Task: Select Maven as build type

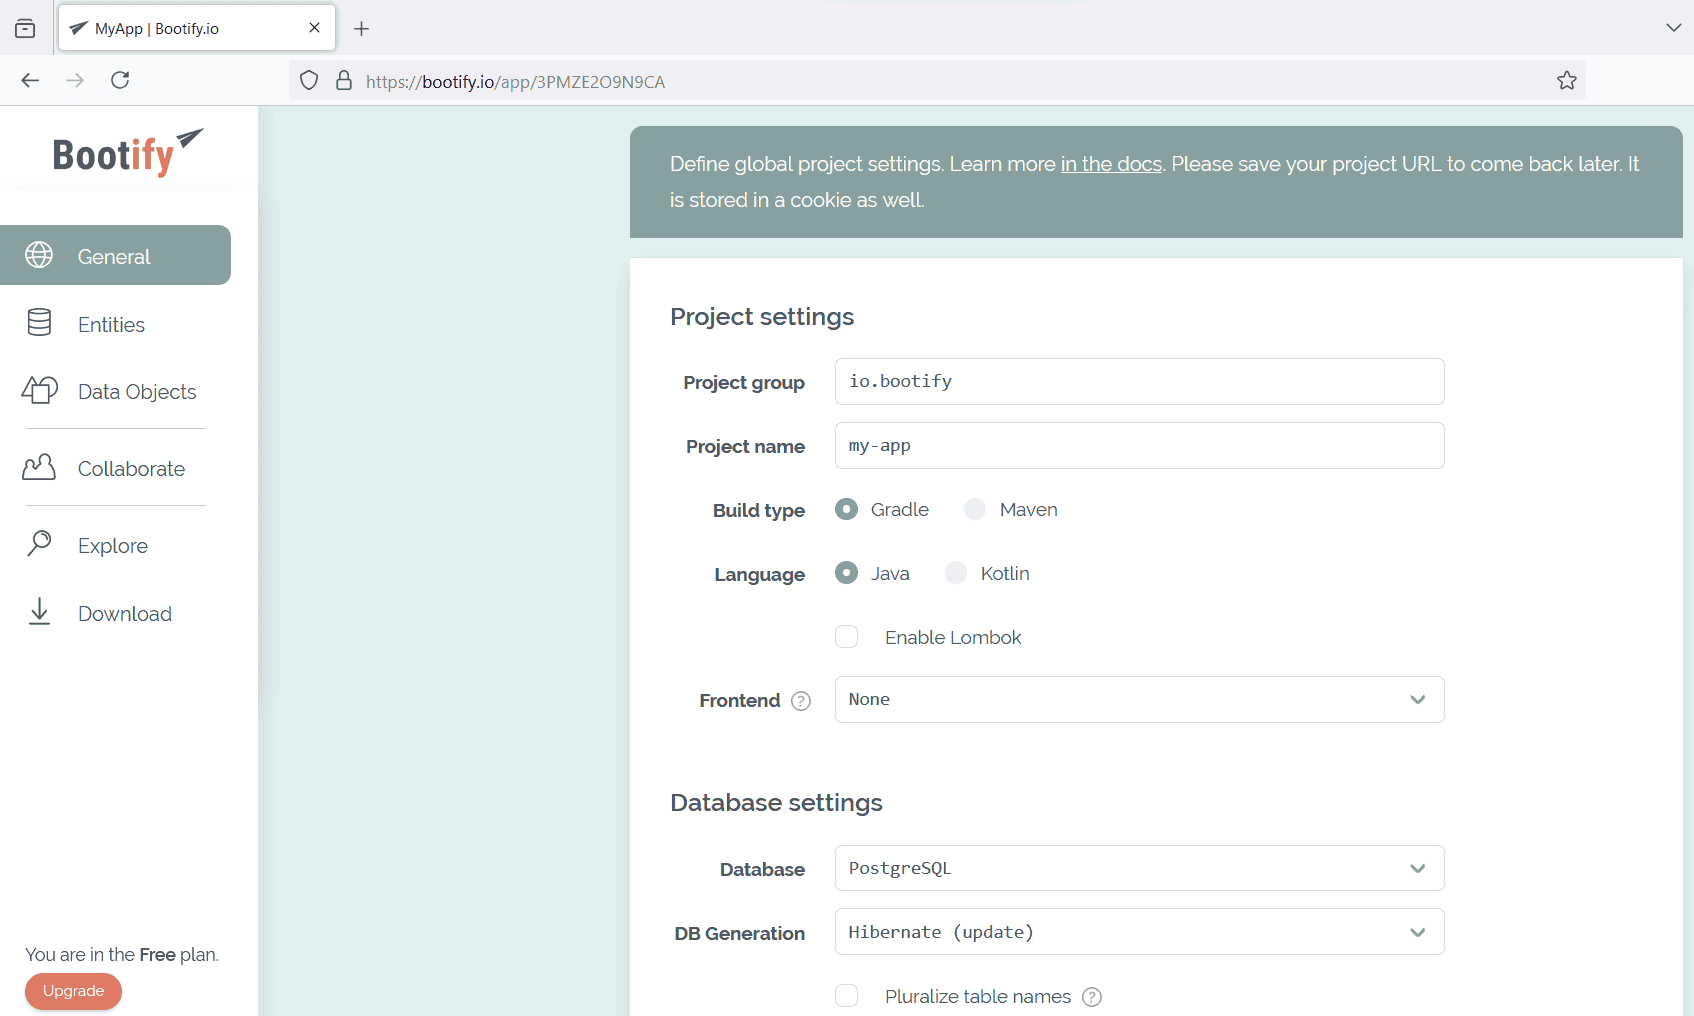Action: pos(975,510)
